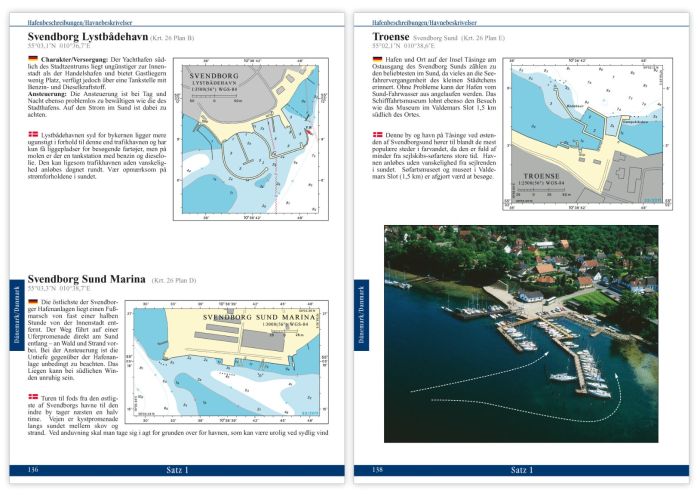Click page number 138 in the footer

(x=378, y=470)
